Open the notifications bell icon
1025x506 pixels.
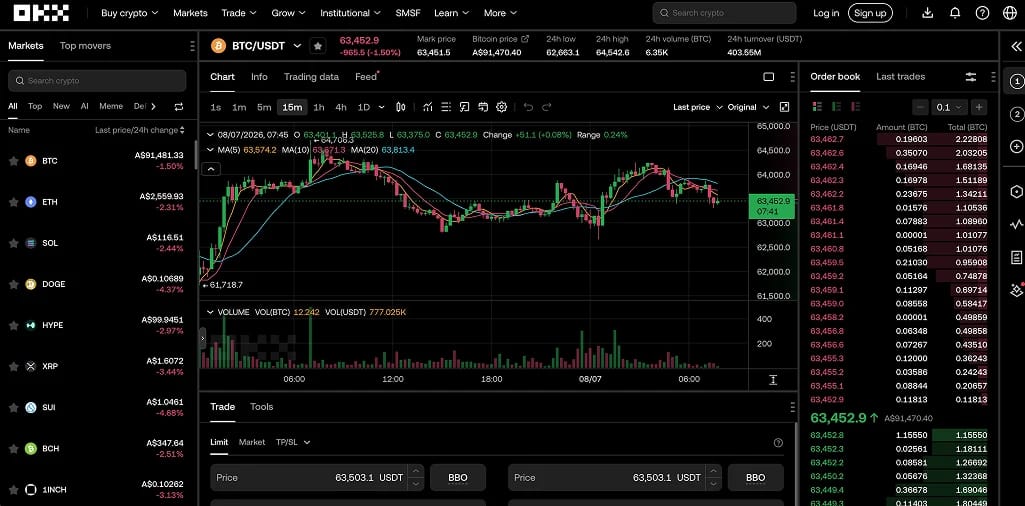955,13
